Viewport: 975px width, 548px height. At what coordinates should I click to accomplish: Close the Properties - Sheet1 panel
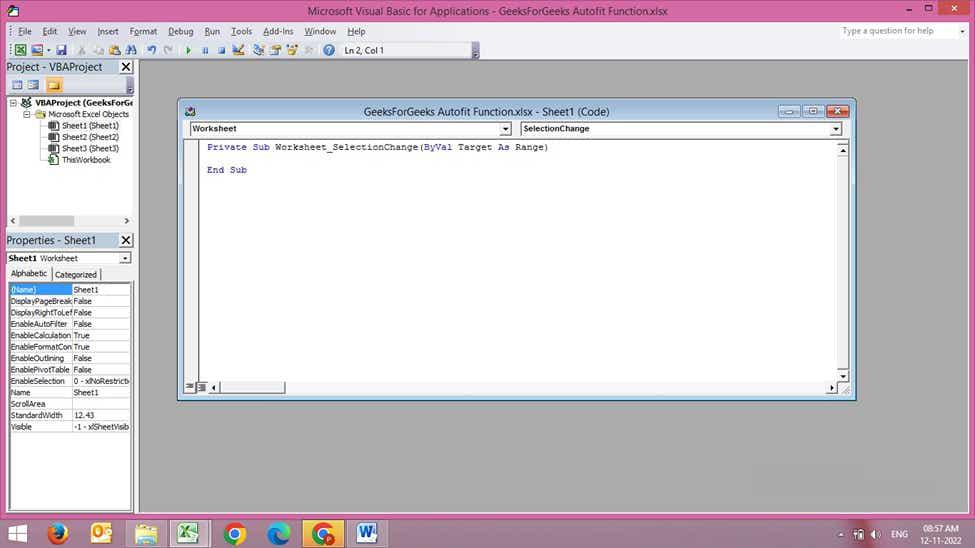tap(126, 240)
